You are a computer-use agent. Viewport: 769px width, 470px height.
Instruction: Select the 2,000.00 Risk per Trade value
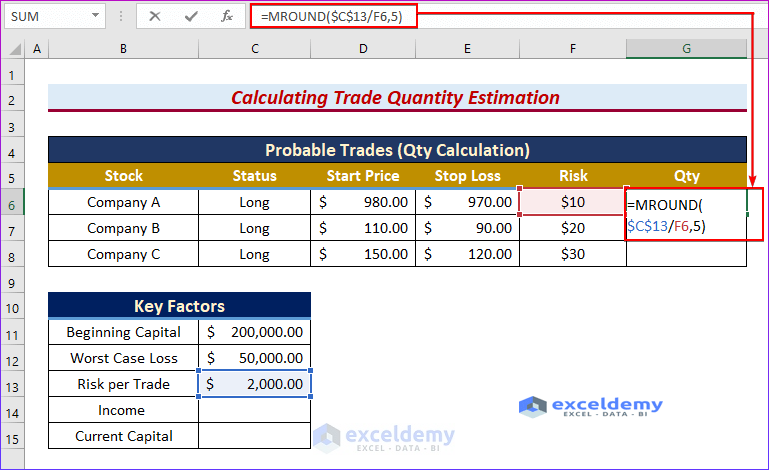(255, 384)
